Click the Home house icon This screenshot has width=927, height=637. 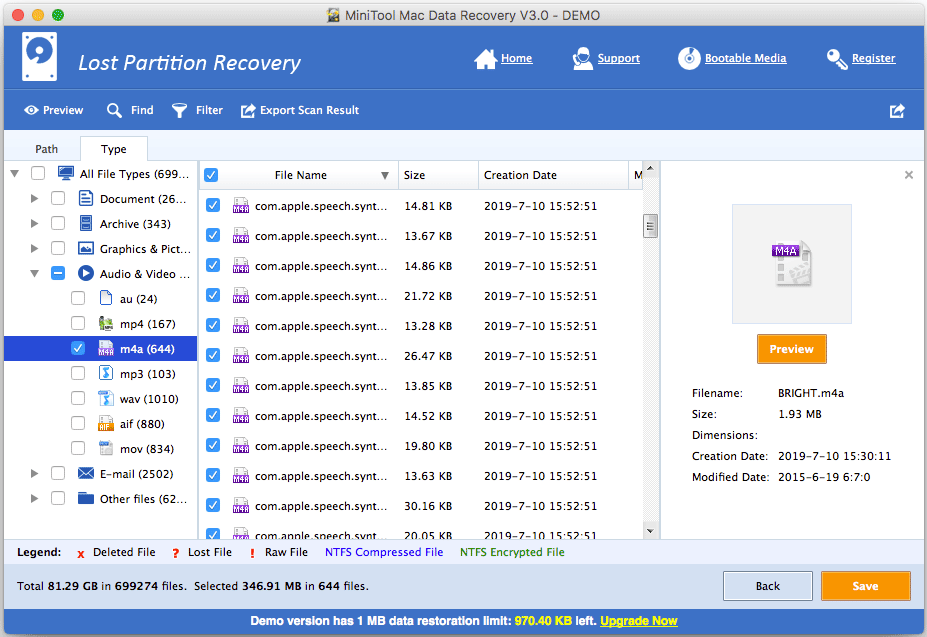click(x=485, y=59)
